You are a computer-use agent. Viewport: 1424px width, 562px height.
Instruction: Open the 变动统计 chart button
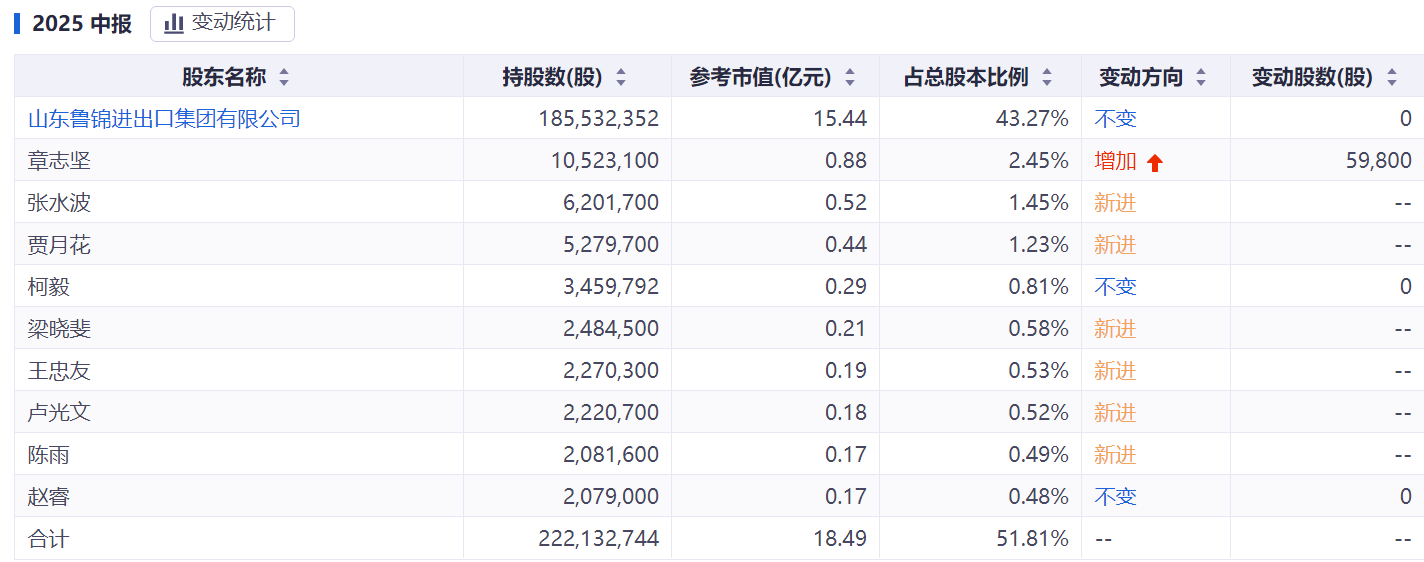(x=222, y=23)
